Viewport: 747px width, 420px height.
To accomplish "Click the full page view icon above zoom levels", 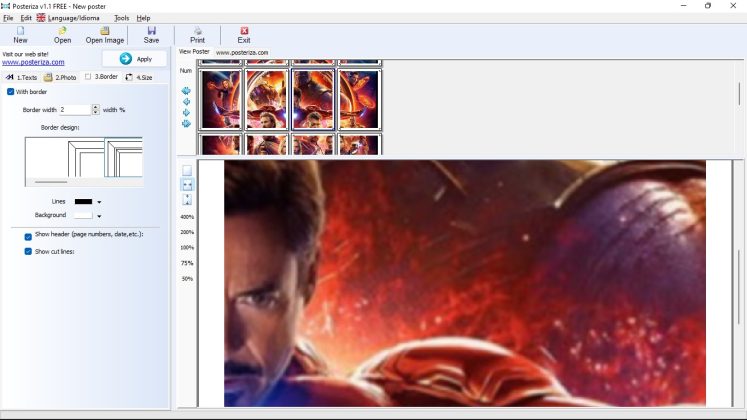I will tap(187, 170).
